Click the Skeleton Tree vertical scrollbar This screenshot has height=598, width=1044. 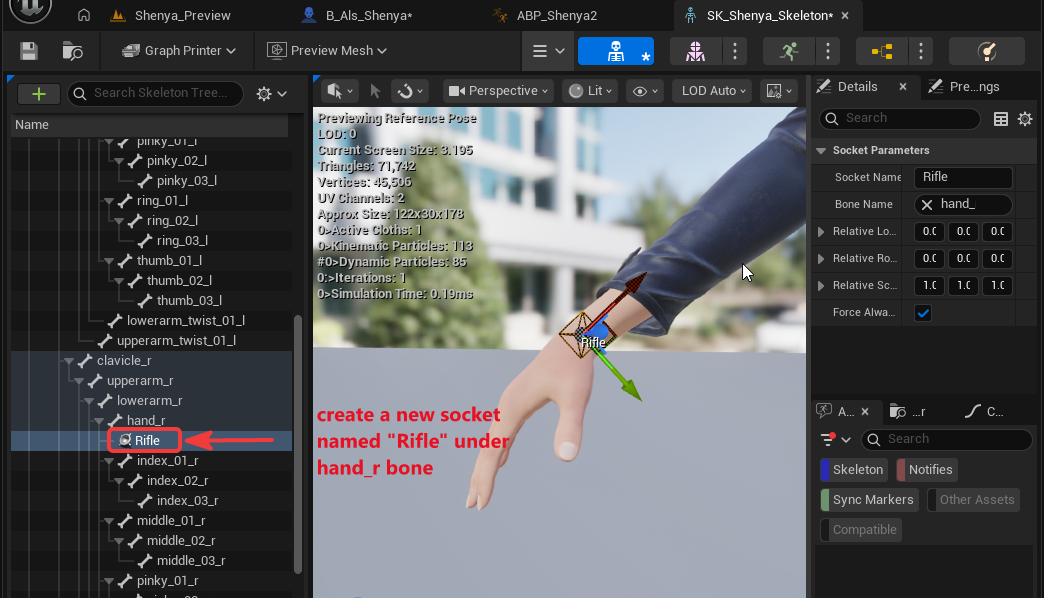(298, 443)
